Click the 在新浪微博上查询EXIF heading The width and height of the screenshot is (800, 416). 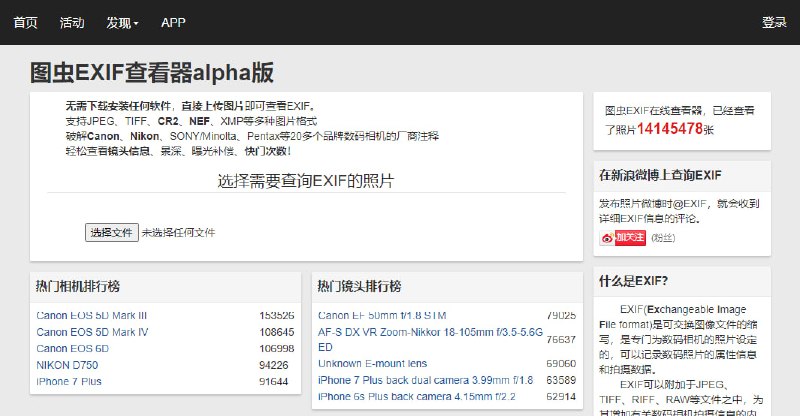coord(660,175)
